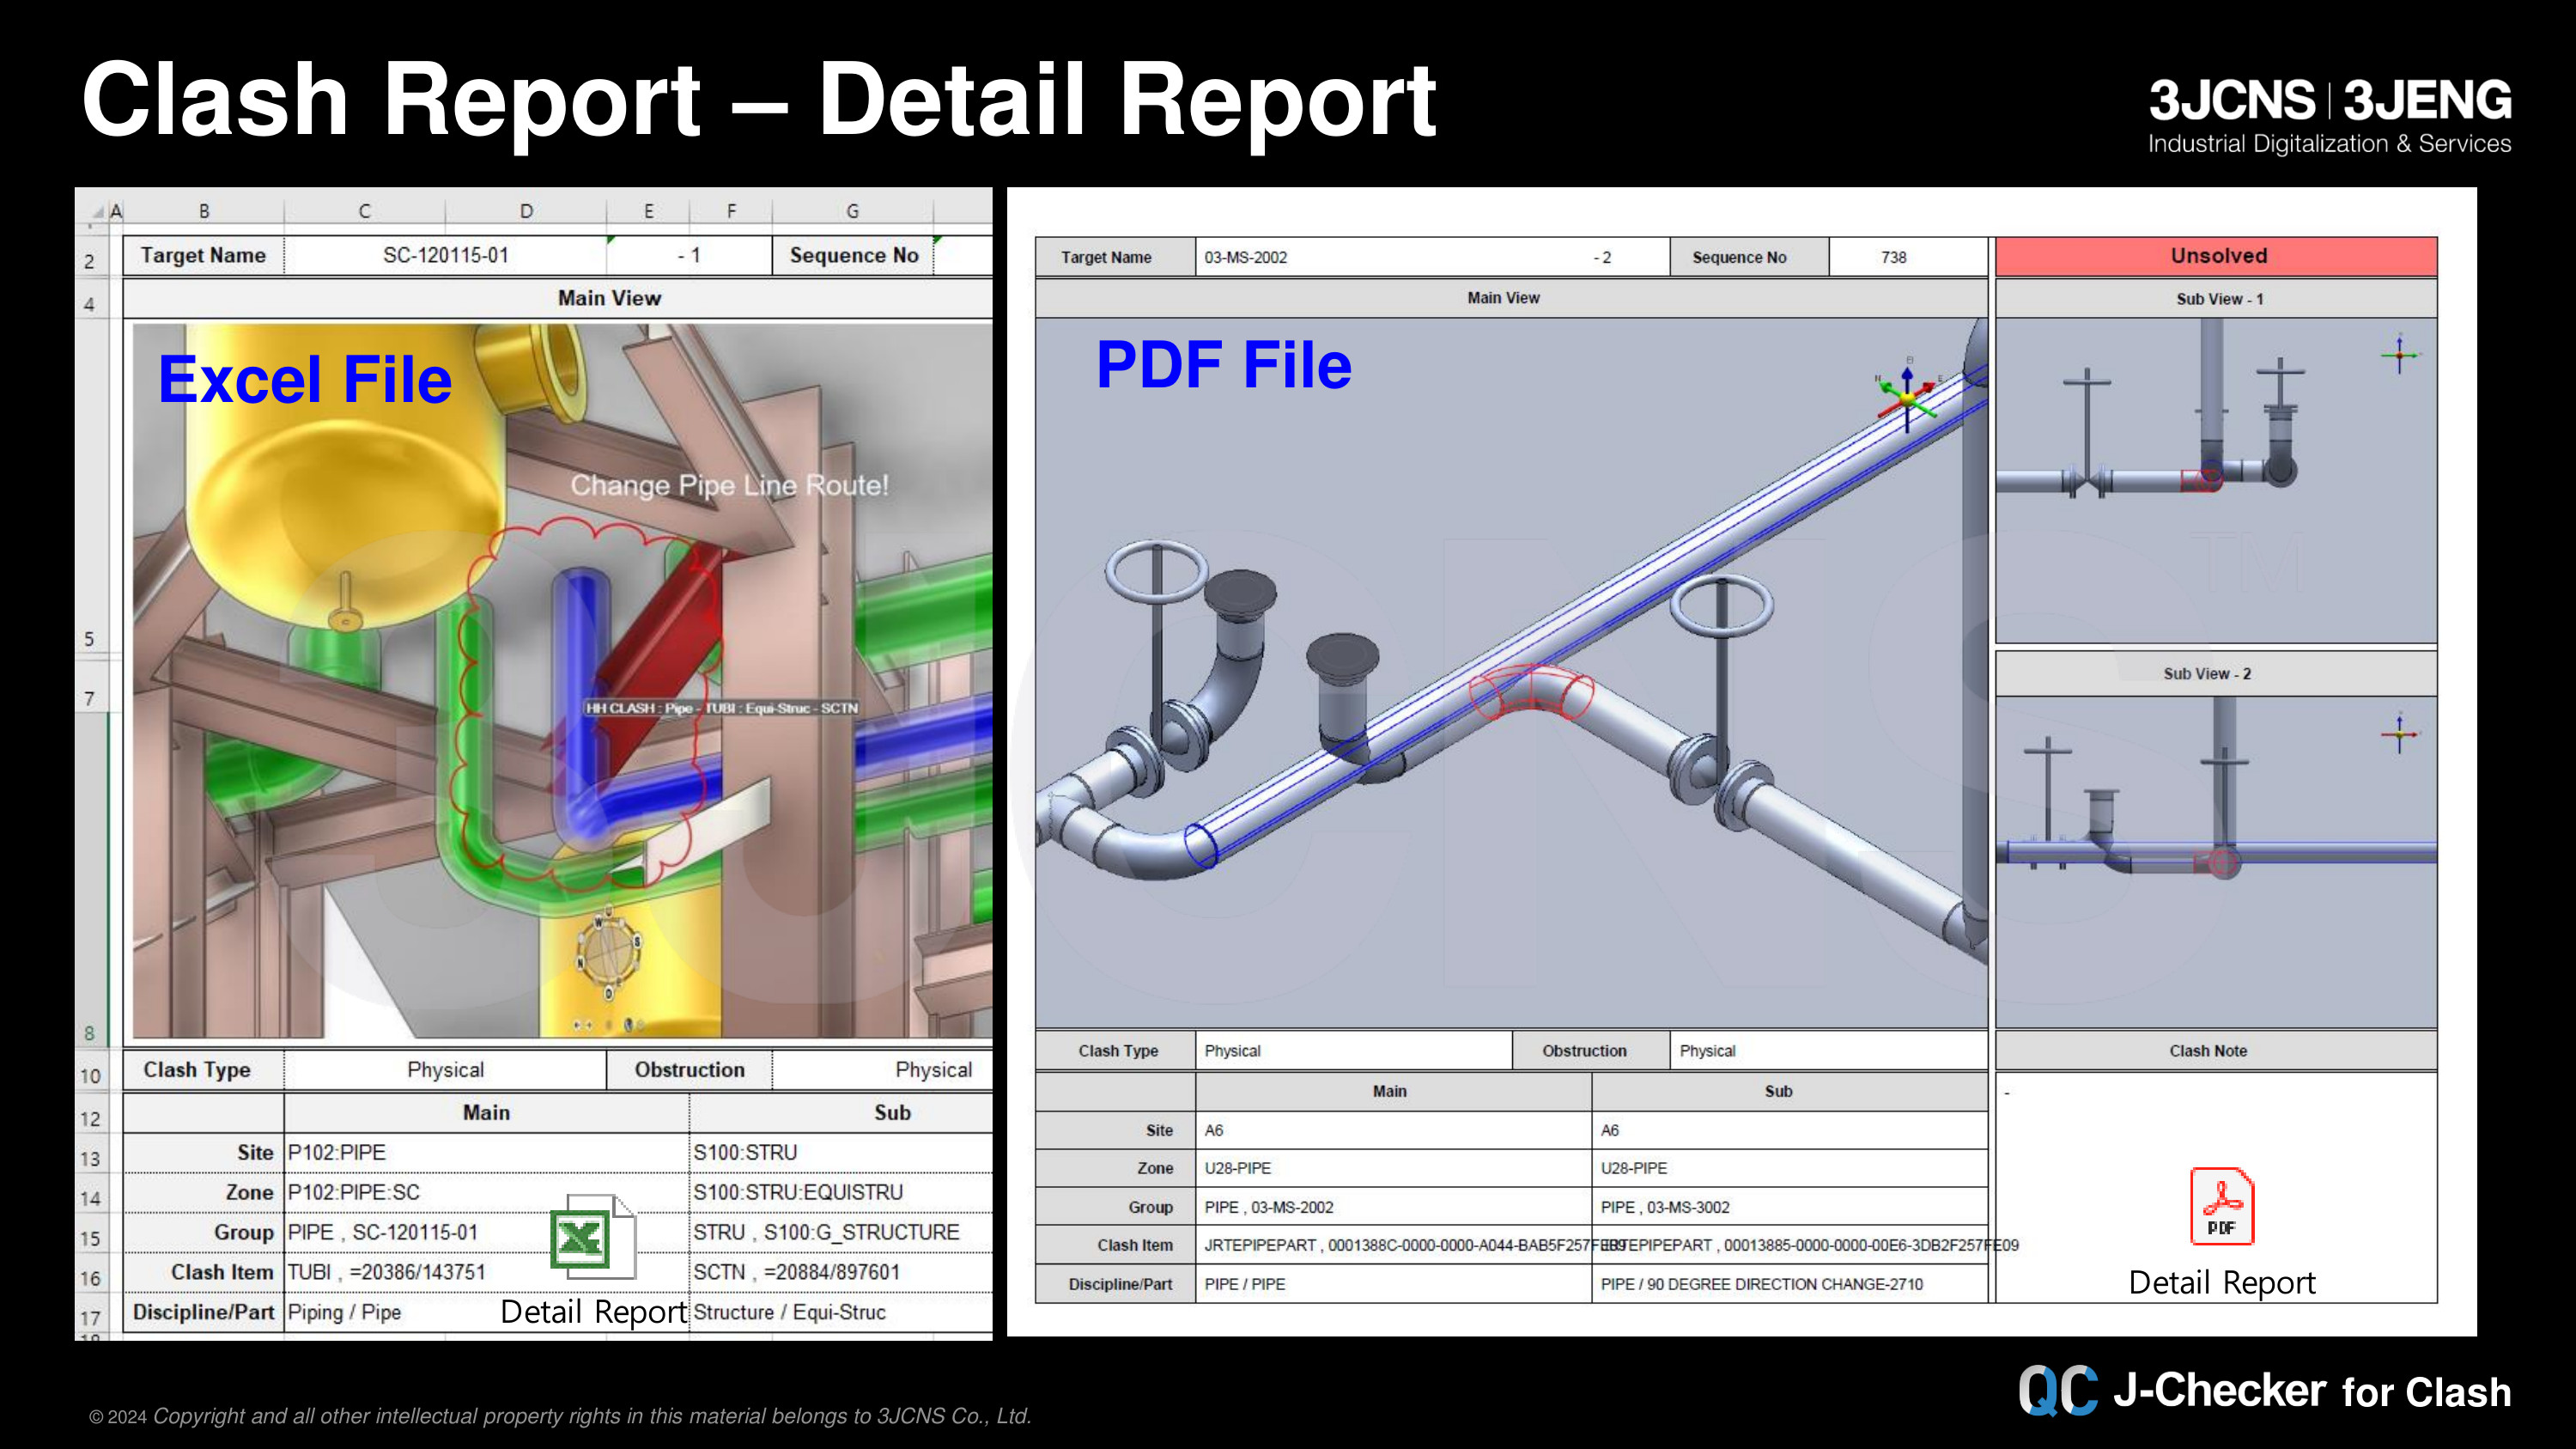
Task: Click the 'PDF File' blue label
Action: (1224, 365)
